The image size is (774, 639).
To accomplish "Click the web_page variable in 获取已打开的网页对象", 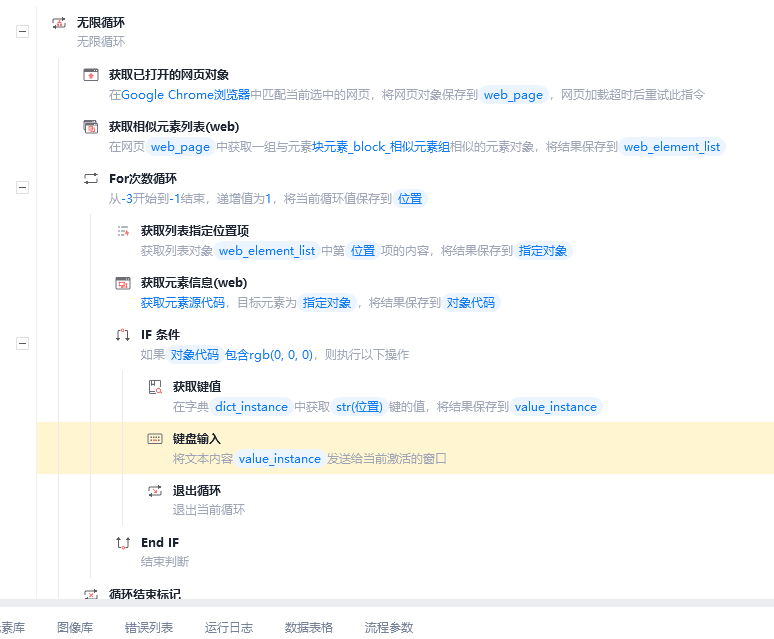I will (513, 95).
